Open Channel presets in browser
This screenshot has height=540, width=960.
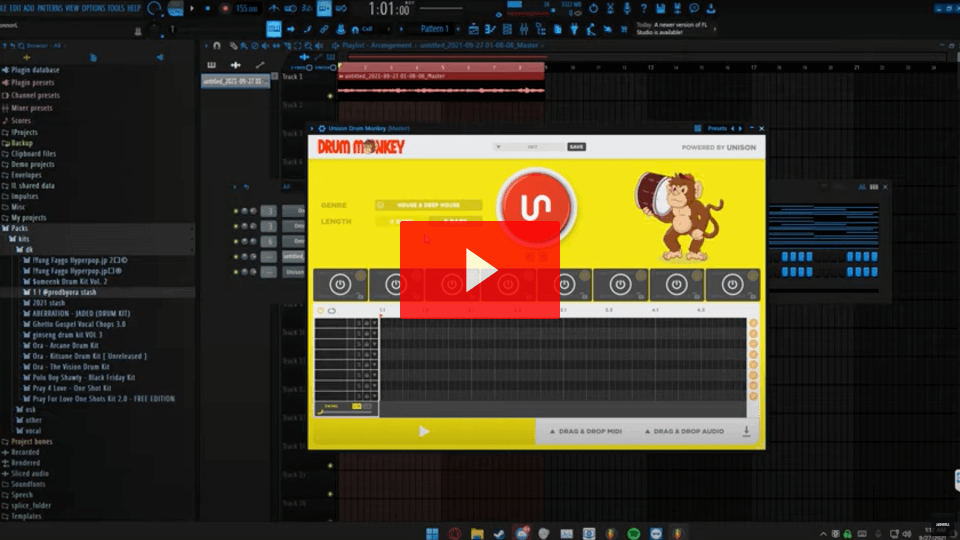point(35,95)
